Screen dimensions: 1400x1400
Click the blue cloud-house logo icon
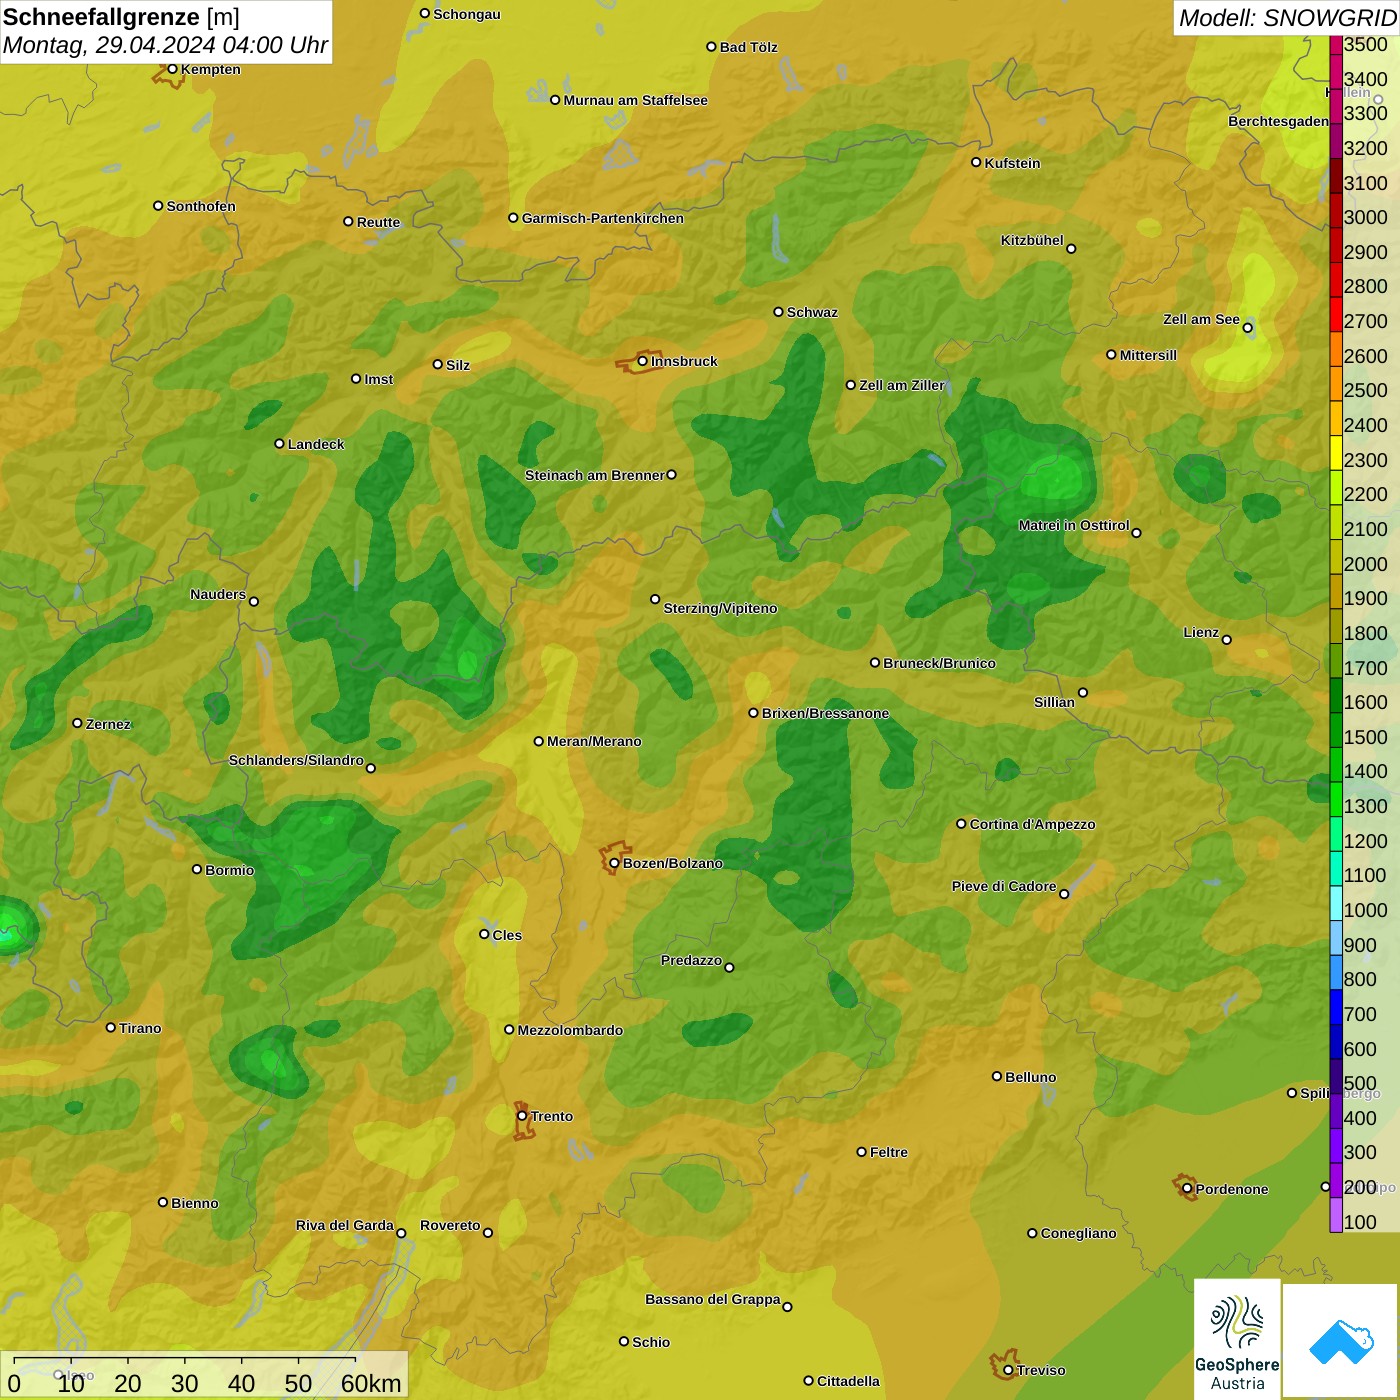click(1341, 1341)
